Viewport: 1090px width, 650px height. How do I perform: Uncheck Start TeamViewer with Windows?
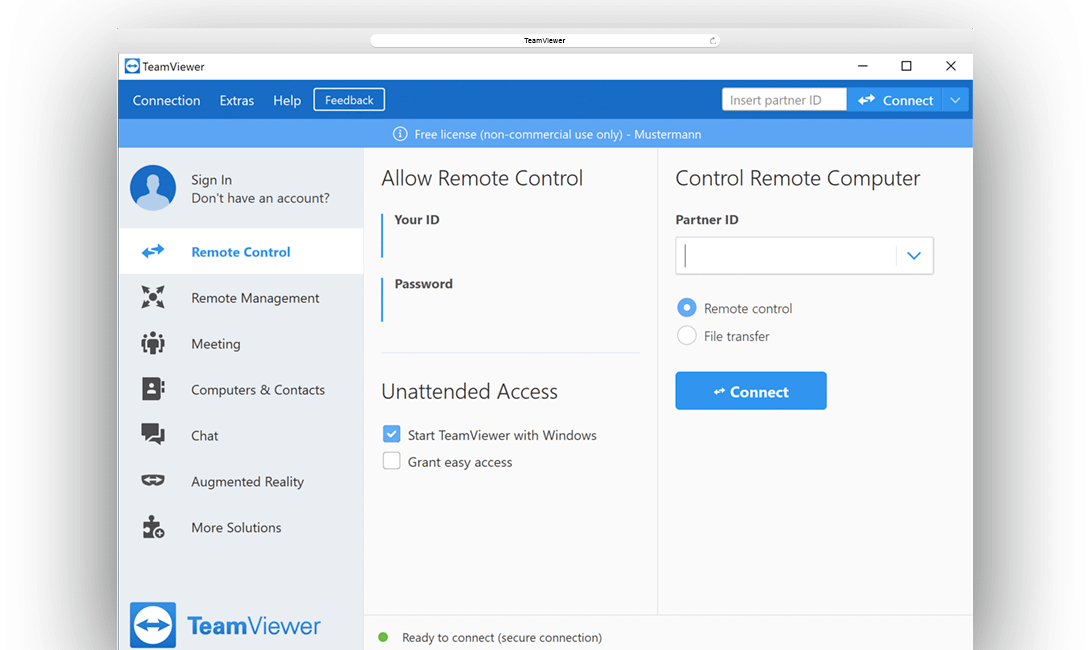[391, 434]
